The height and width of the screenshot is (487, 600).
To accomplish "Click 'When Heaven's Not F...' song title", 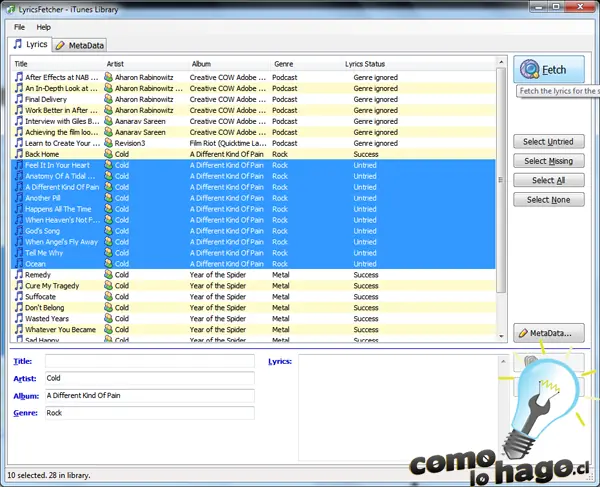I will pos(62,220).
